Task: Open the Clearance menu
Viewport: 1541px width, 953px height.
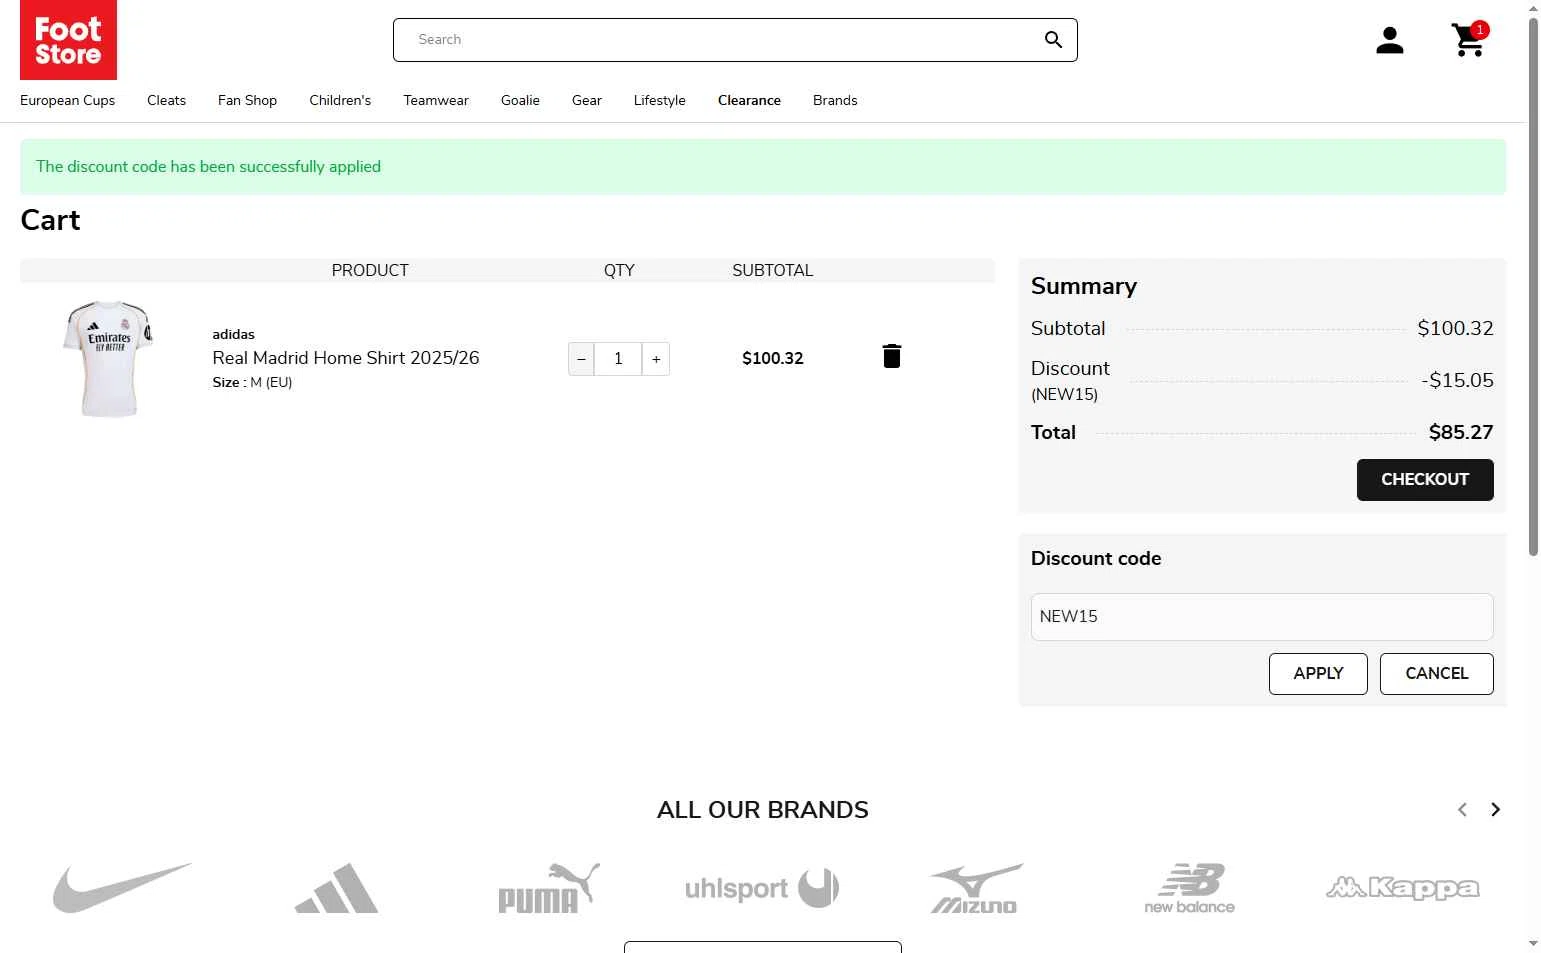Action: (749, 100)
